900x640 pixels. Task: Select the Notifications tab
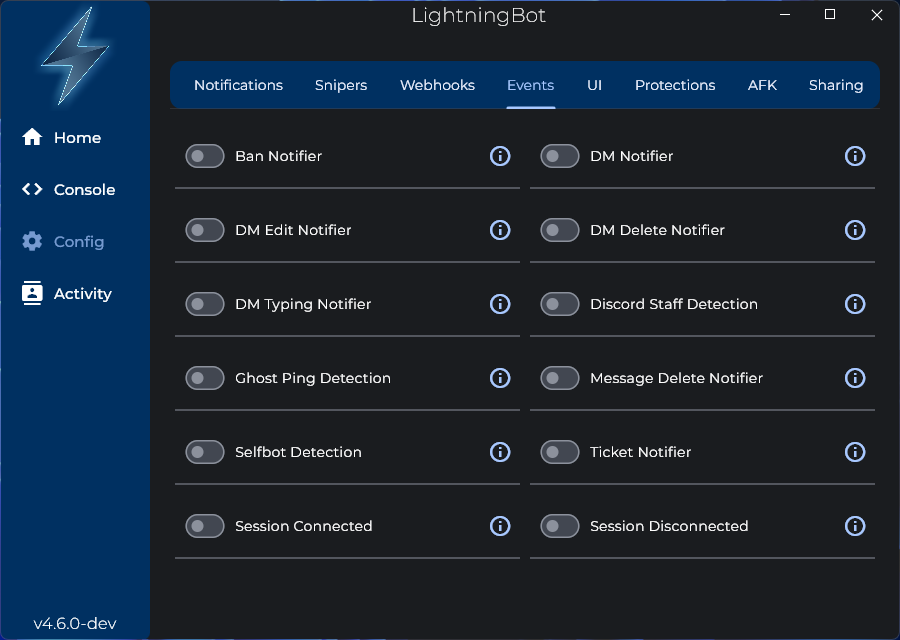(x=238, y=85)
